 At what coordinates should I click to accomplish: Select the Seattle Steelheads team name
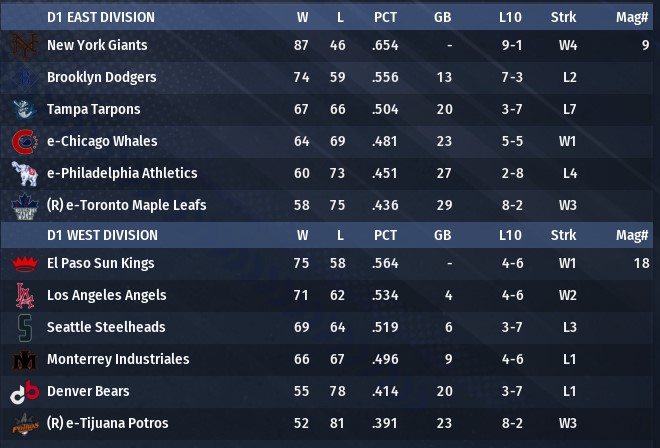point(106,328)
